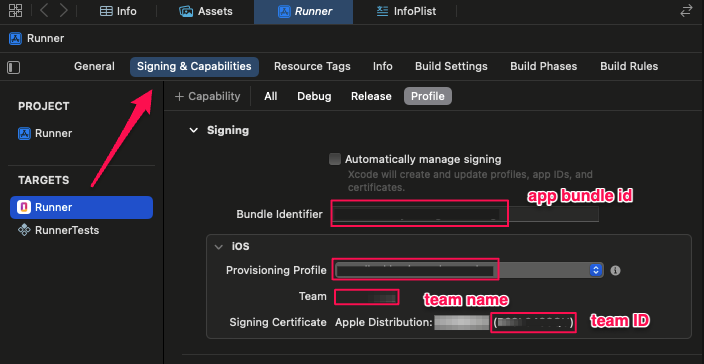
Task: Go forward with the right chevron
Action: (x=64, y=10)
